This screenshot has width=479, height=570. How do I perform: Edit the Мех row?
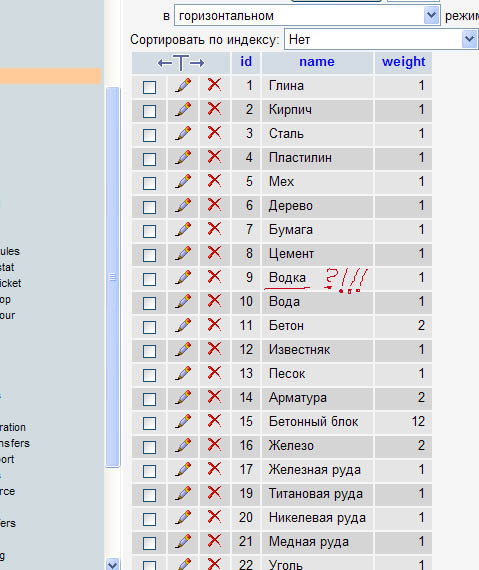click(x=182, y=181)
